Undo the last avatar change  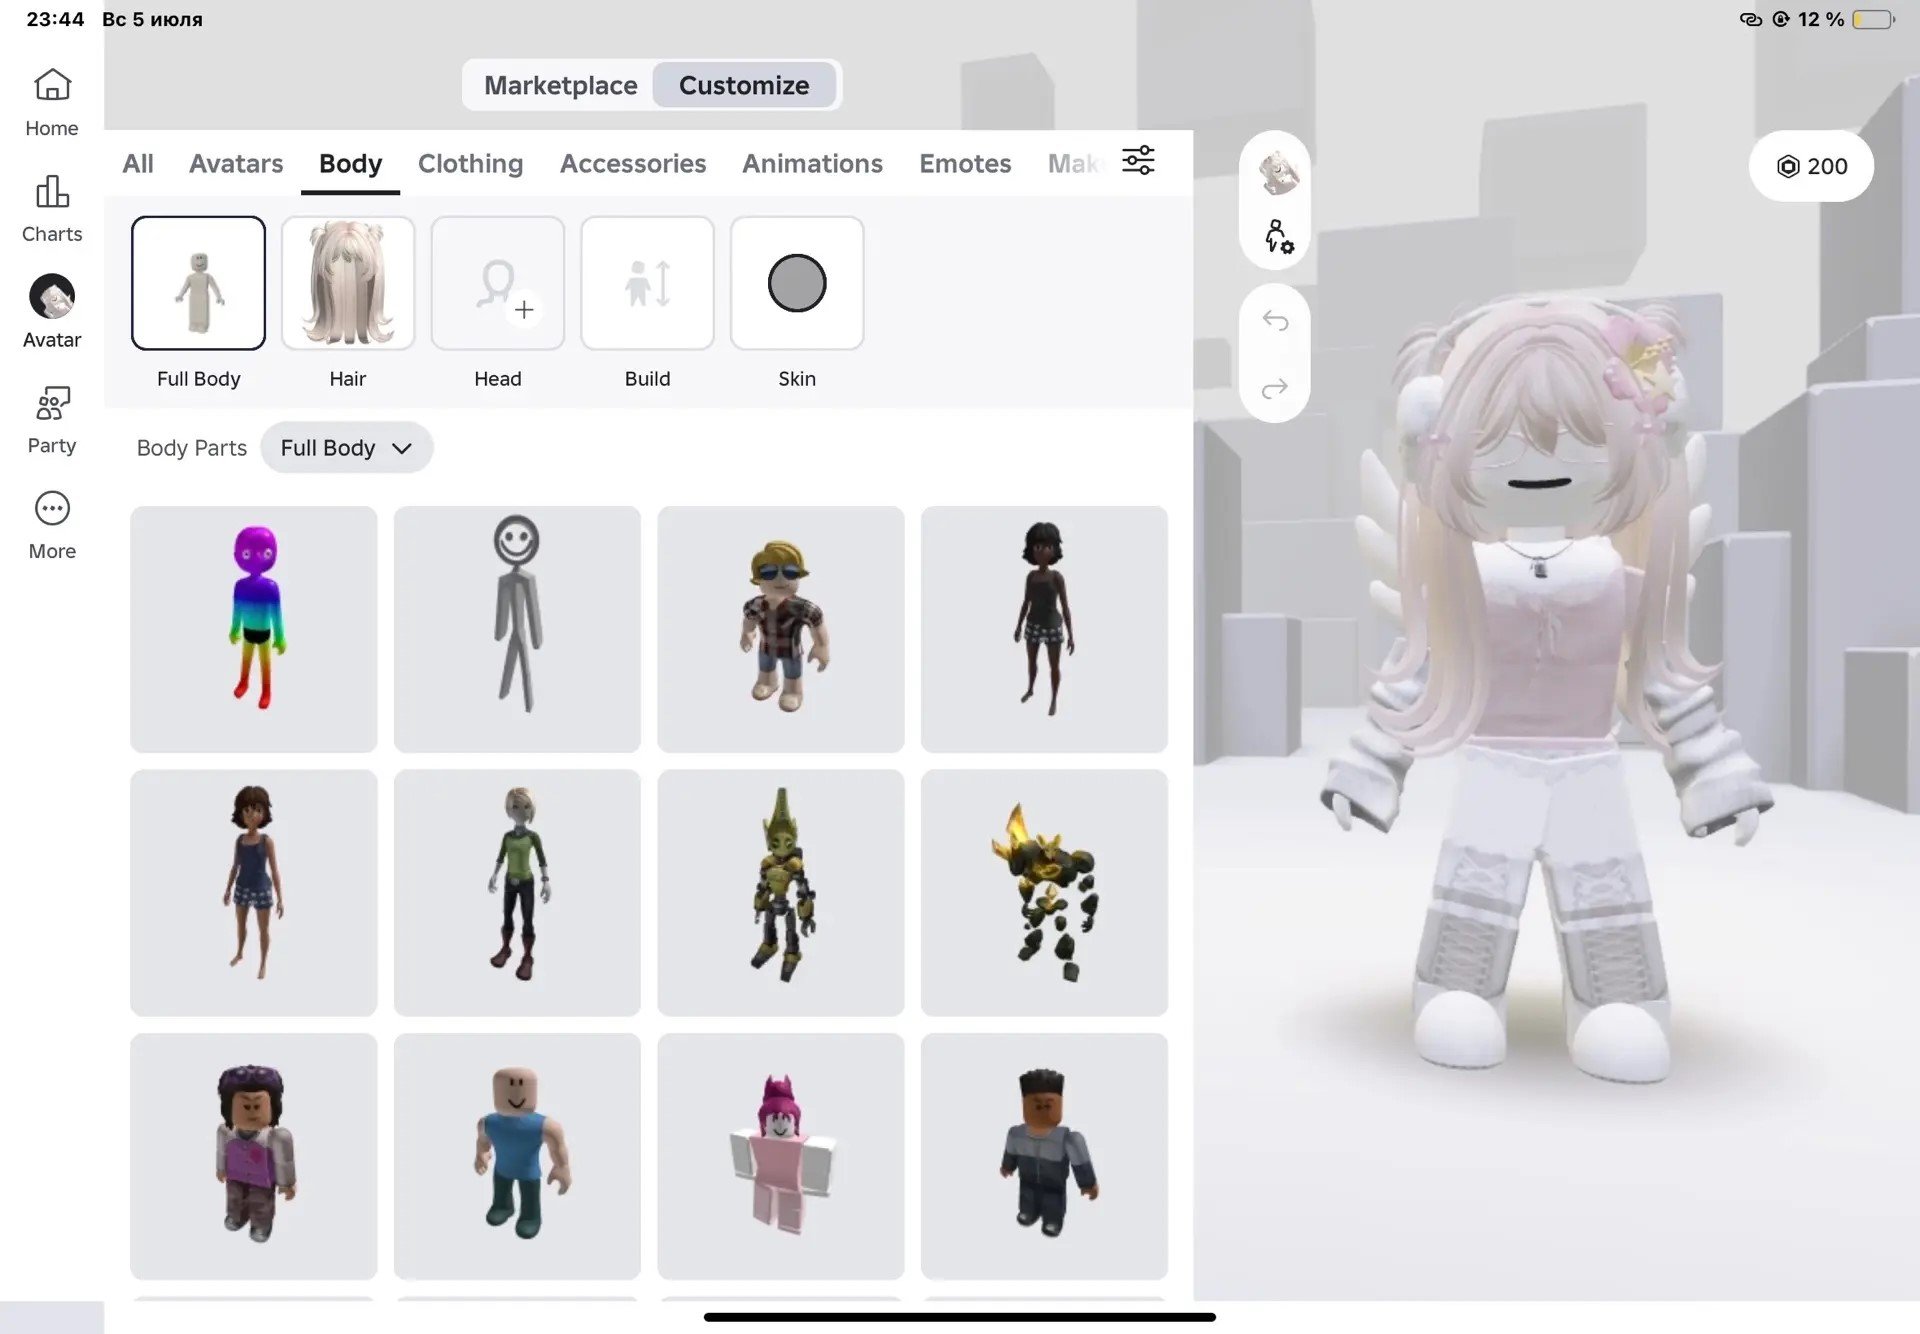point(1275,320)
